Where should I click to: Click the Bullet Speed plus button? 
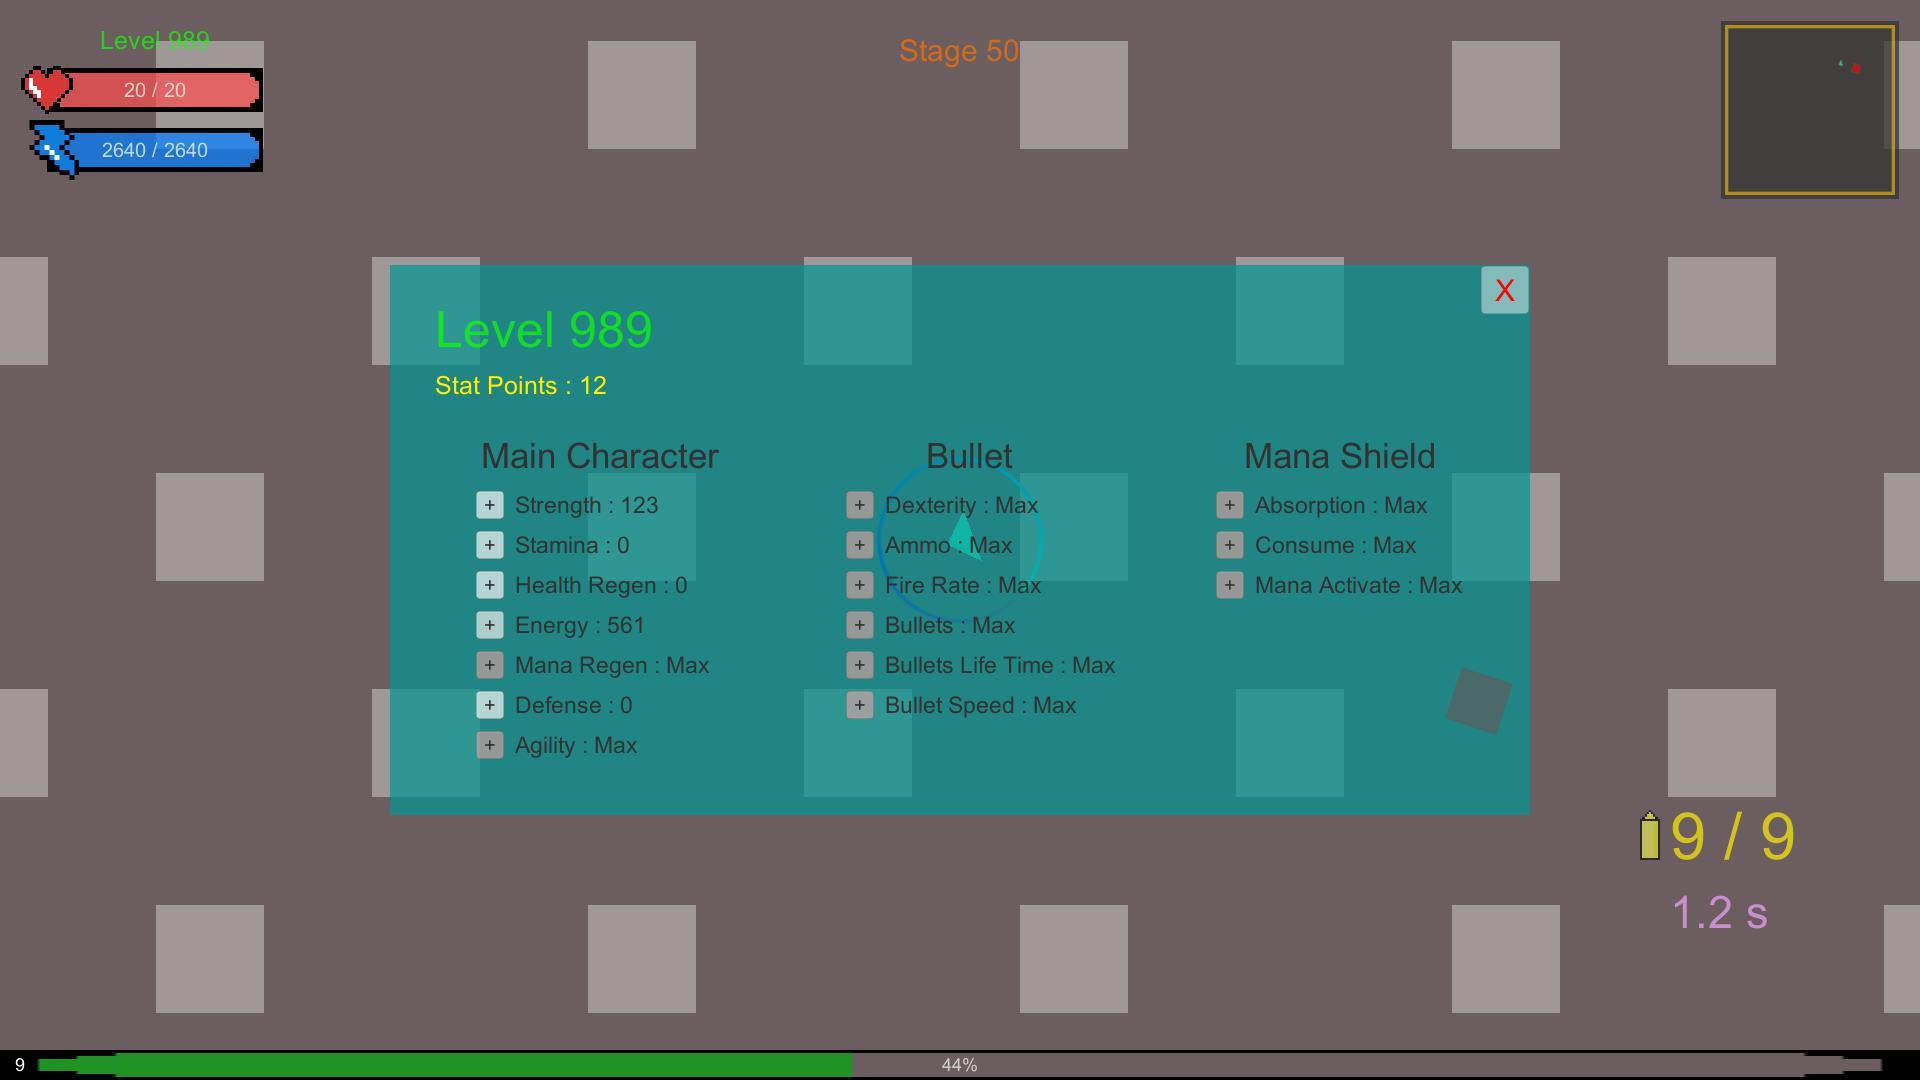pos(860,705)
